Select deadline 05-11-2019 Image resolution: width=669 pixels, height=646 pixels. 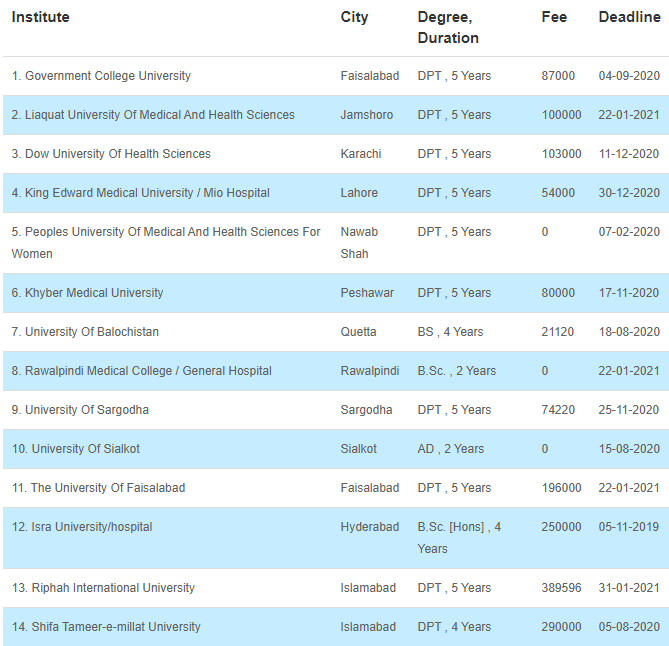click(629, 527)
